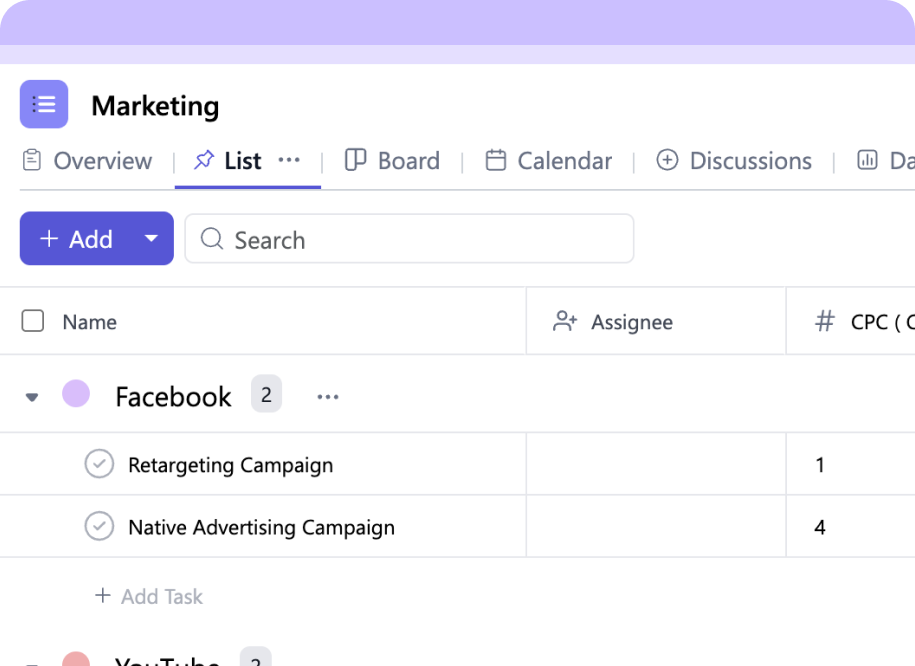Viewport: 915px width, 666px height.
Task: Switch to the Board tab
Action: tap(392, 160)
